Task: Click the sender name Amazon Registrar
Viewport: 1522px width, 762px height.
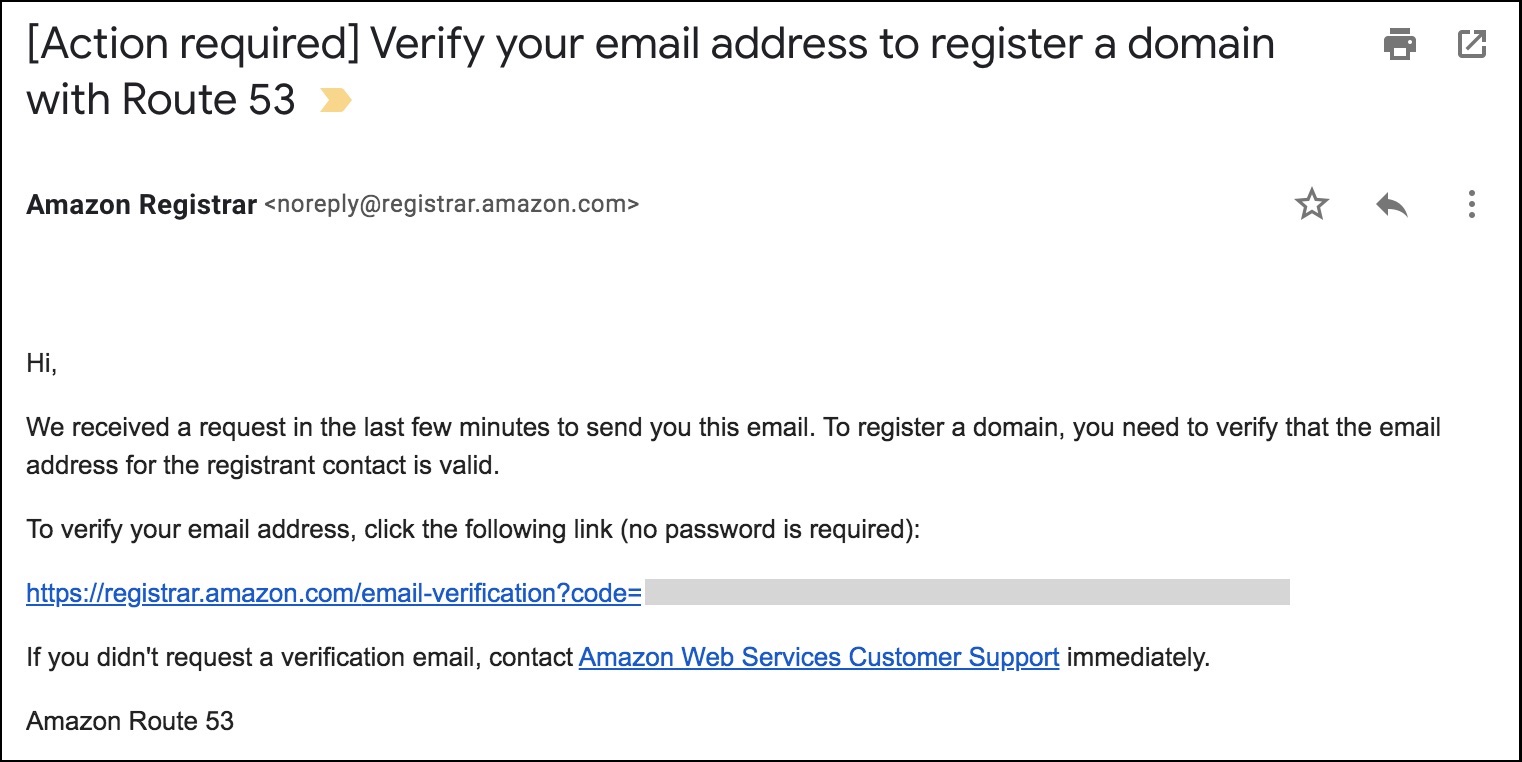Action: 141,205
